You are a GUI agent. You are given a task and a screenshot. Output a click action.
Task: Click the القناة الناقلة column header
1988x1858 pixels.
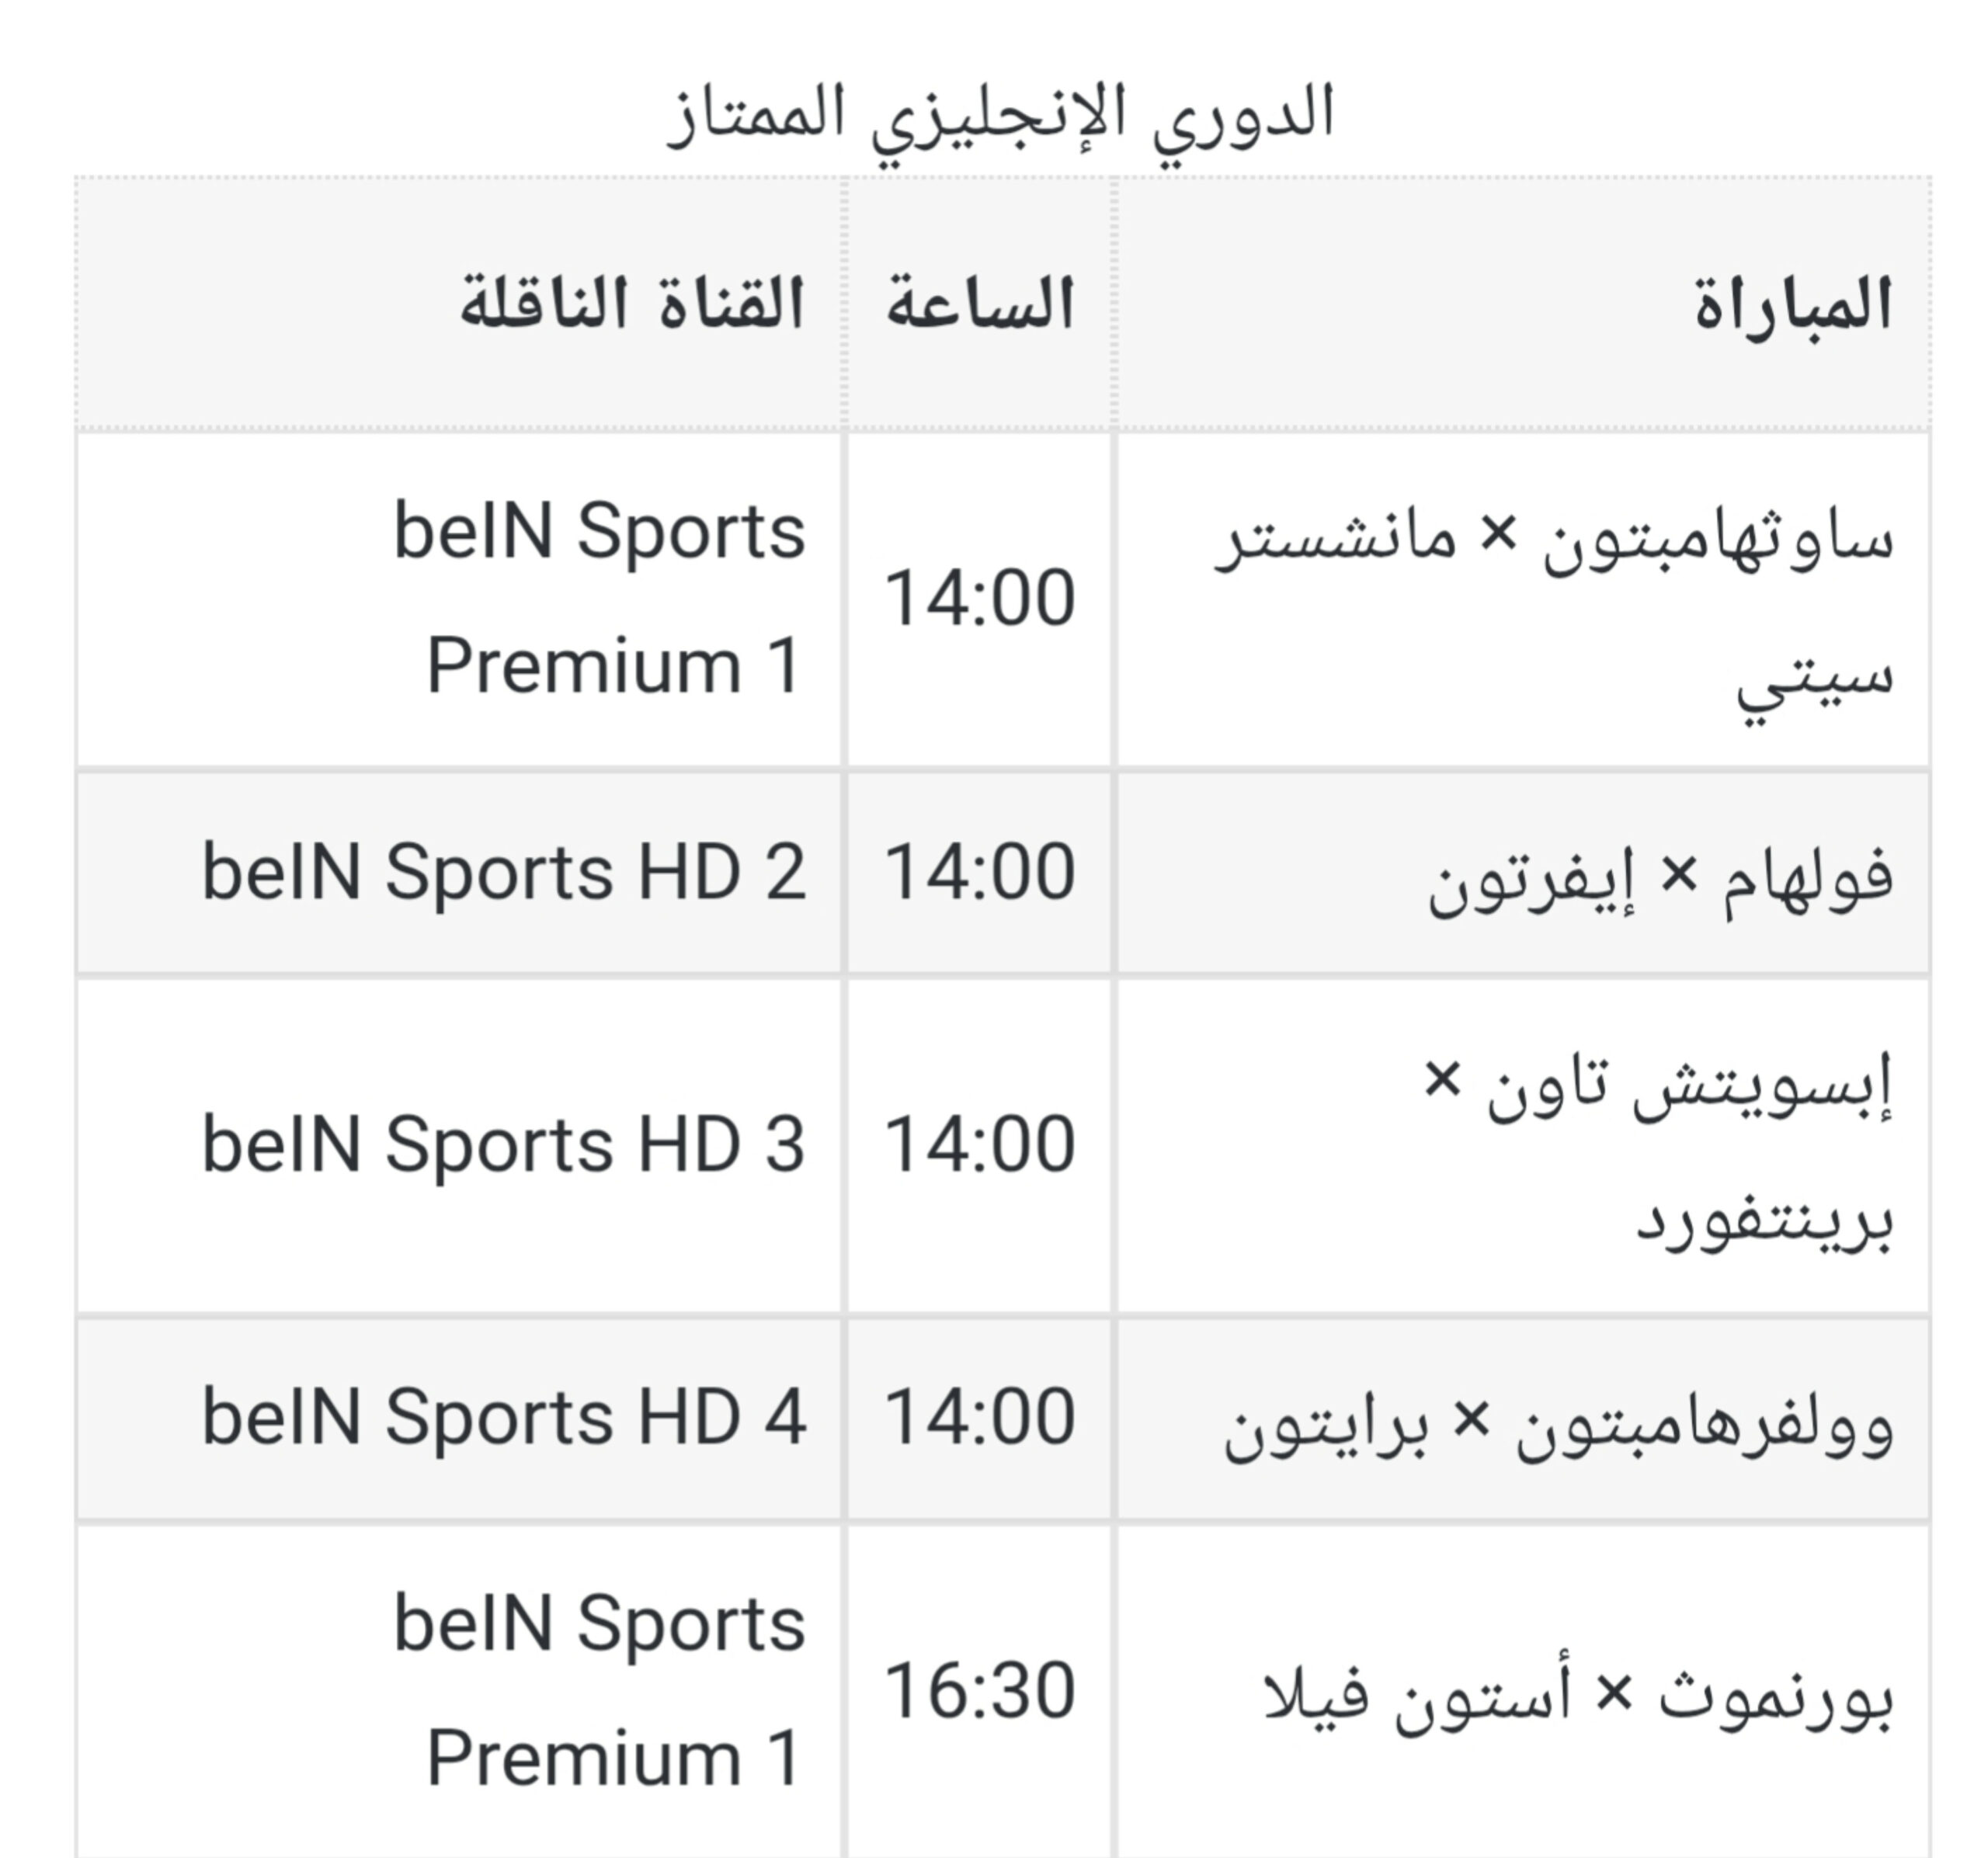632,304
